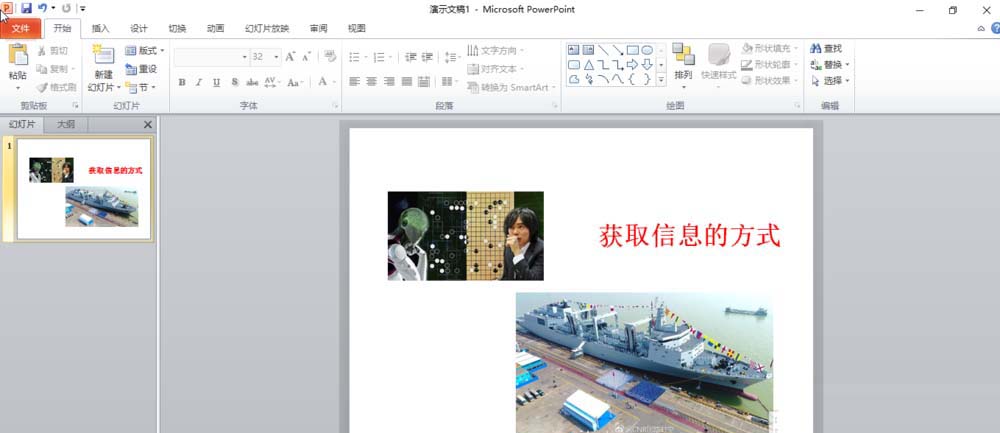Switch to the Outline (大纲) pane tab

point(66,124)
